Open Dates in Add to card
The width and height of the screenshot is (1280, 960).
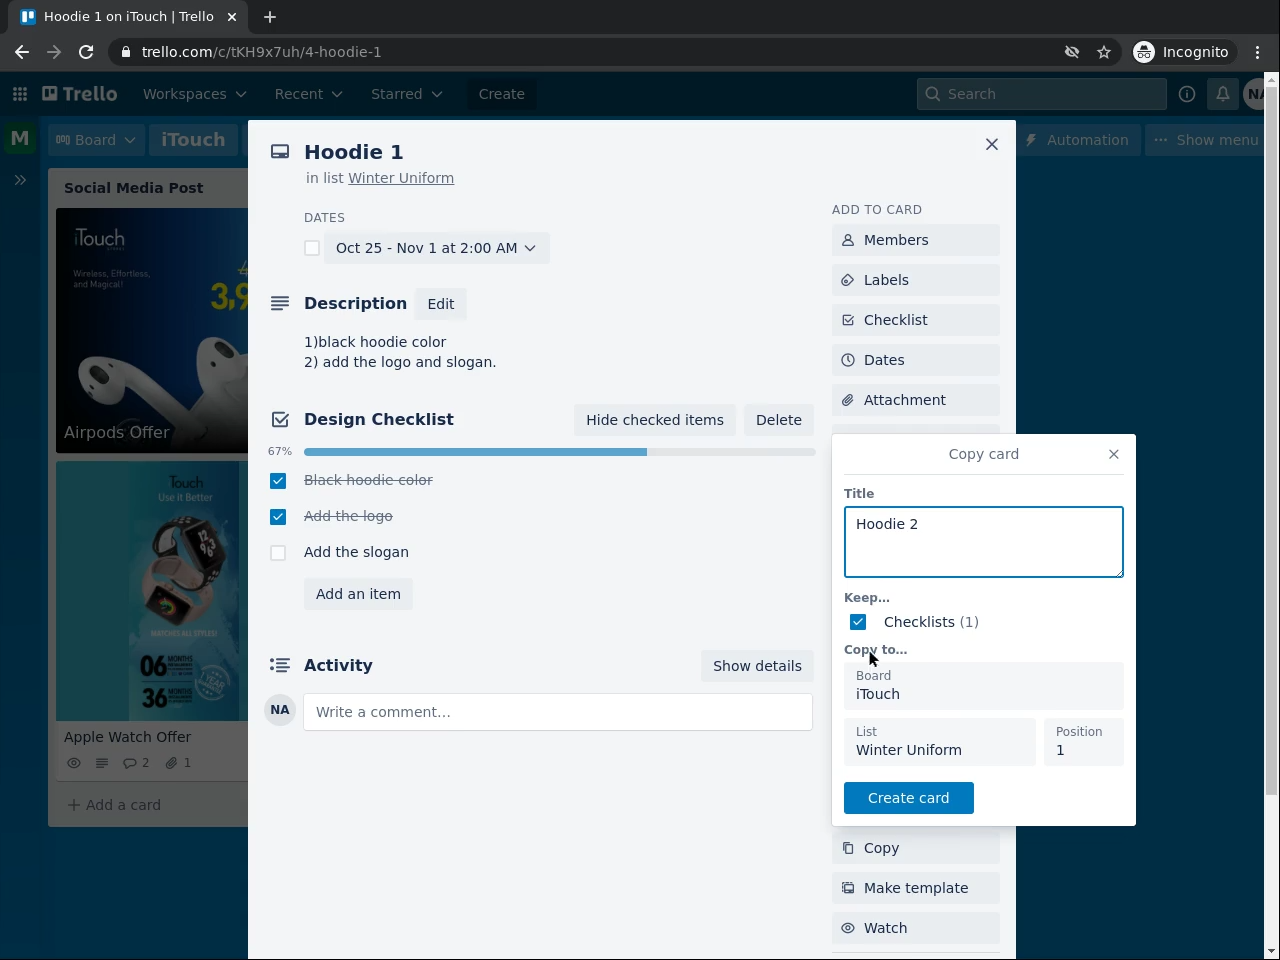coord(916,360)
